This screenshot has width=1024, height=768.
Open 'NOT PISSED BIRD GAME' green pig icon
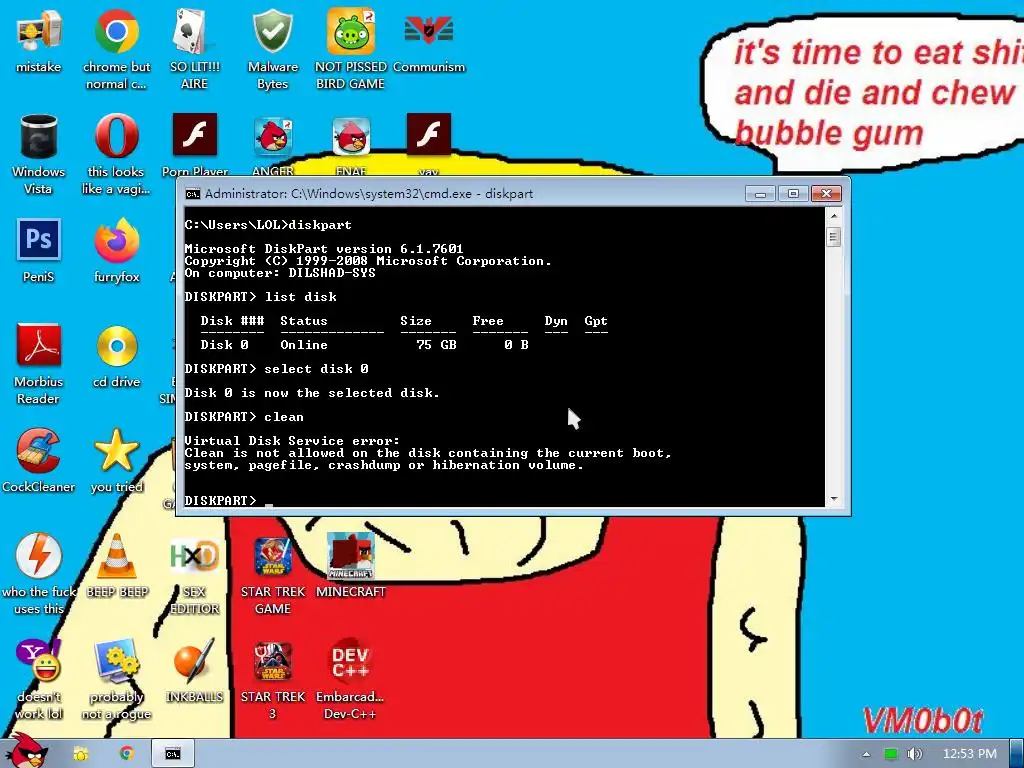click(351, 48)
